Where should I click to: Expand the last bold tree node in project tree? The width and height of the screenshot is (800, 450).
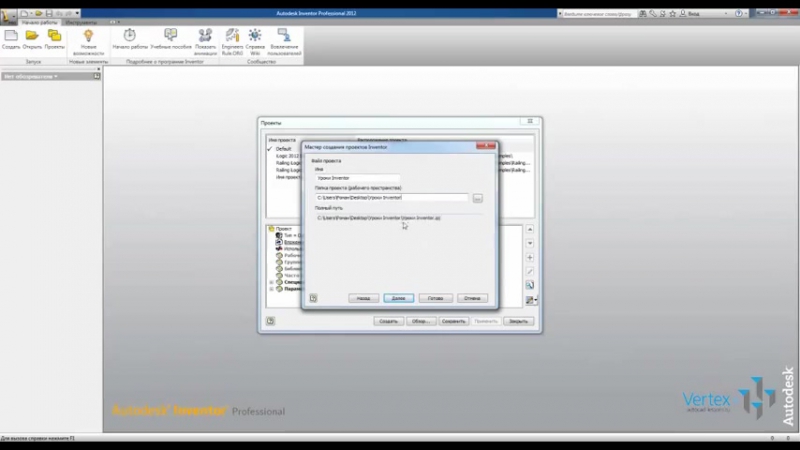tap(271, 289)
